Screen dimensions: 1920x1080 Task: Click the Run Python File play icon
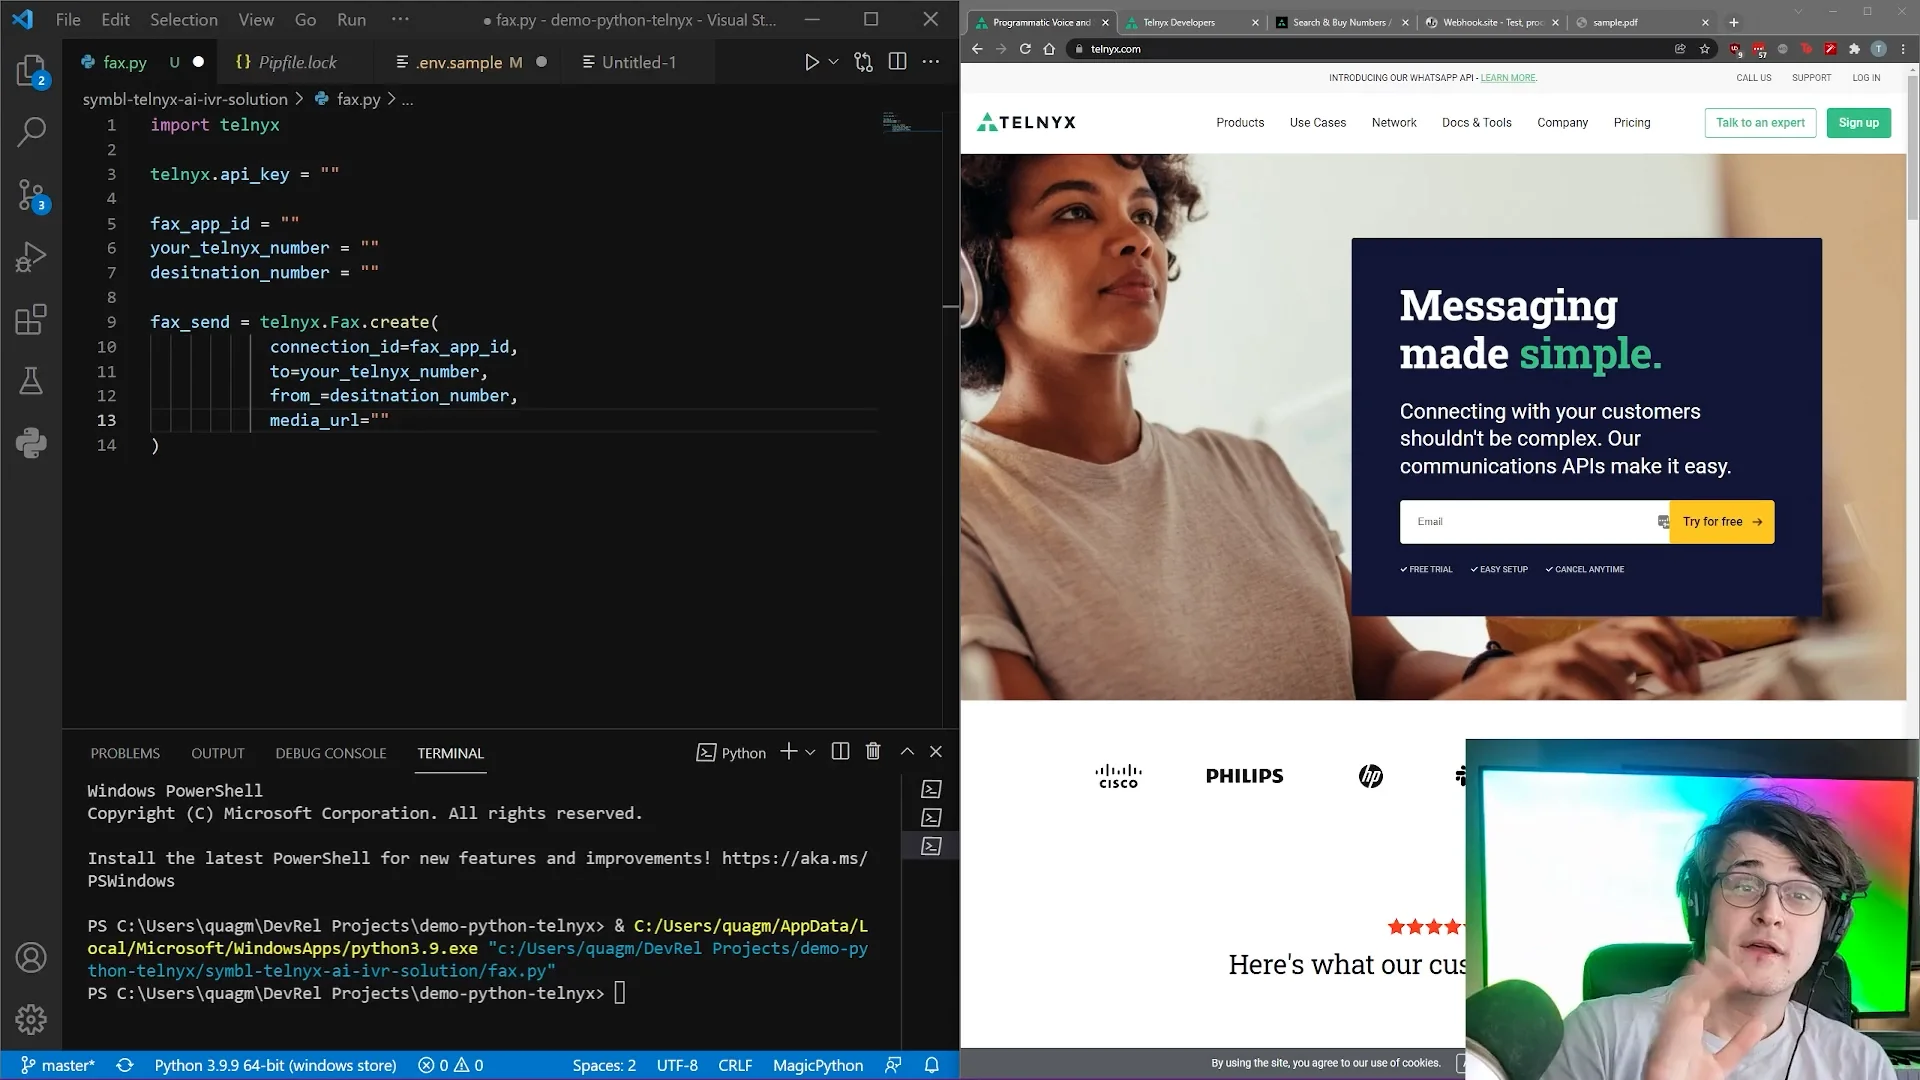[811, 62]
